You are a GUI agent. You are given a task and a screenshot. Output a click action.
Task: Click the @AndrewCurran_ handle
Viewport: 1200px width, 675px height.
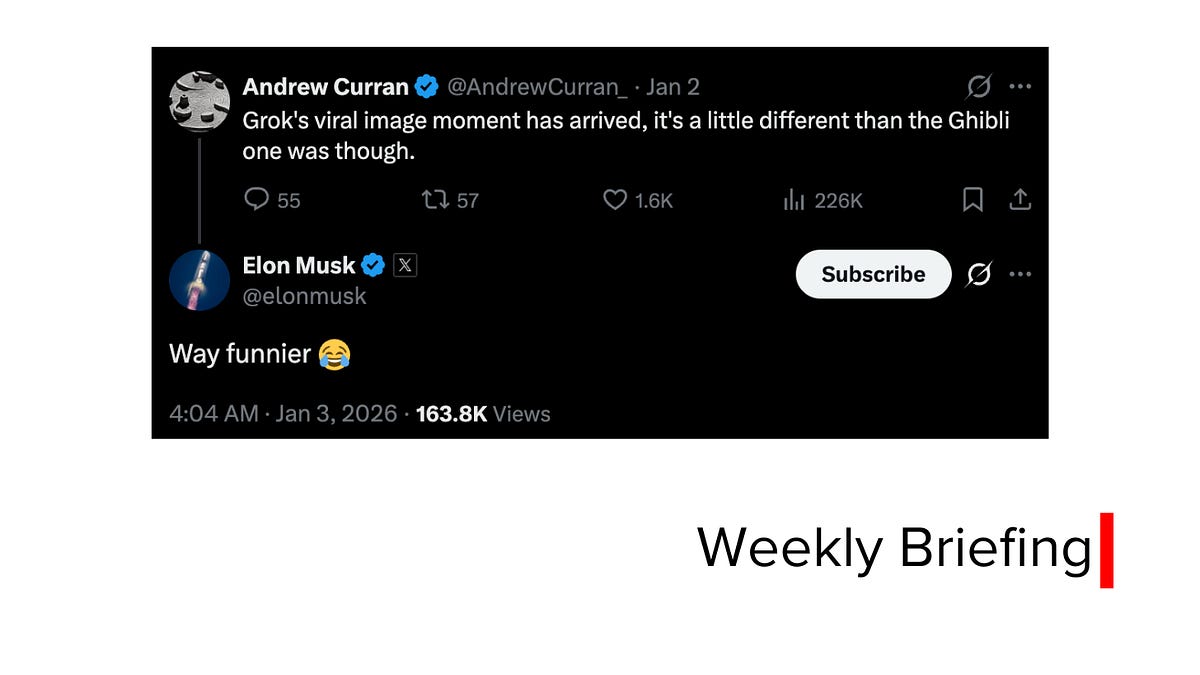click(537, 87)
